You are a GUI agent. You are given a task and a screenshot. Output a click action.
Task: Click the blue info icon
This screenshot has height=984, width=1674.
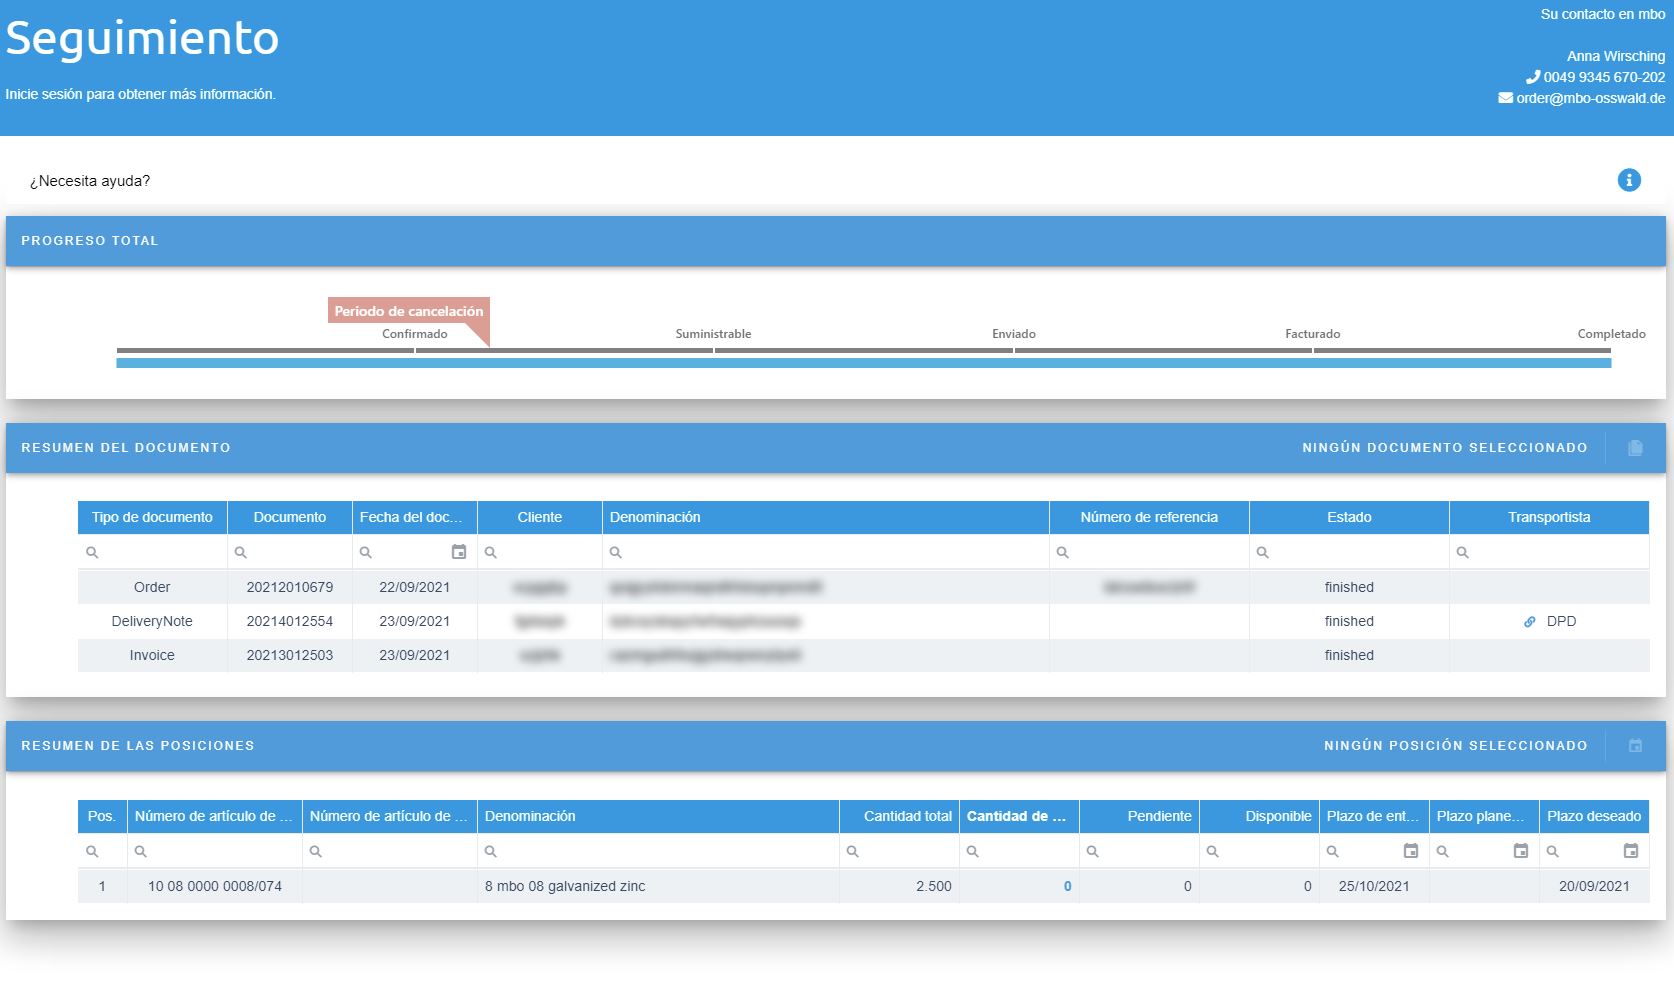tap(1628, 180)
